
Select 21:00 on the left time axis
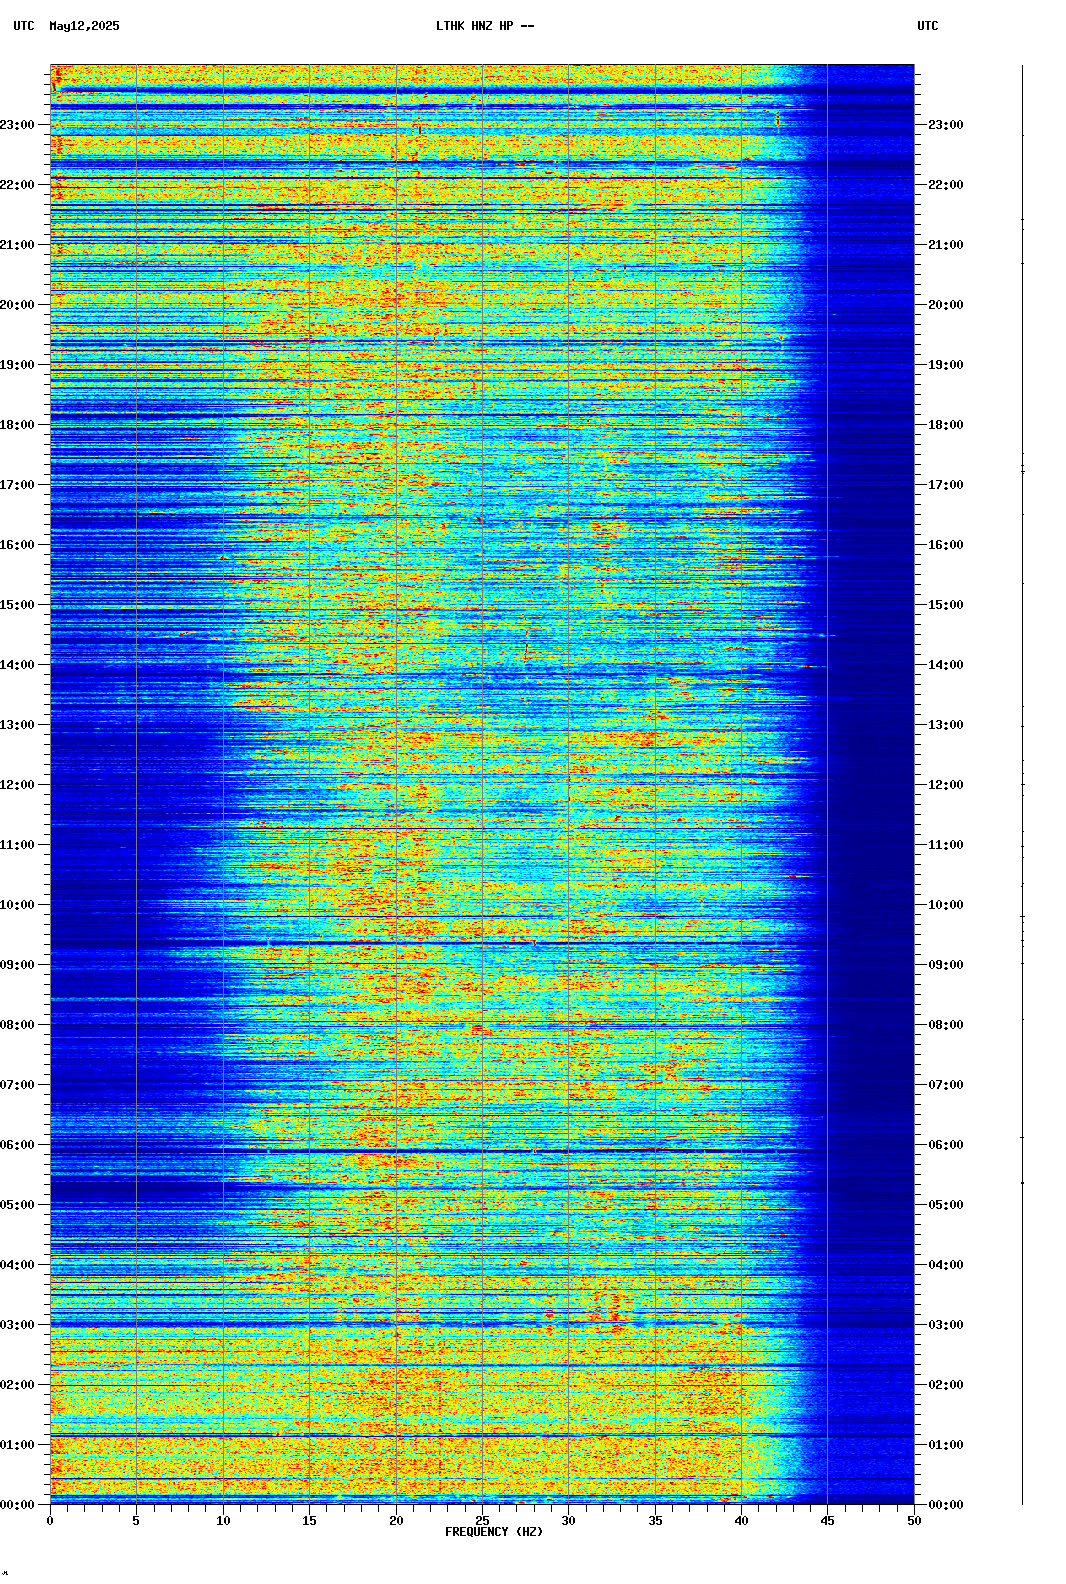[x=17, y=245]
